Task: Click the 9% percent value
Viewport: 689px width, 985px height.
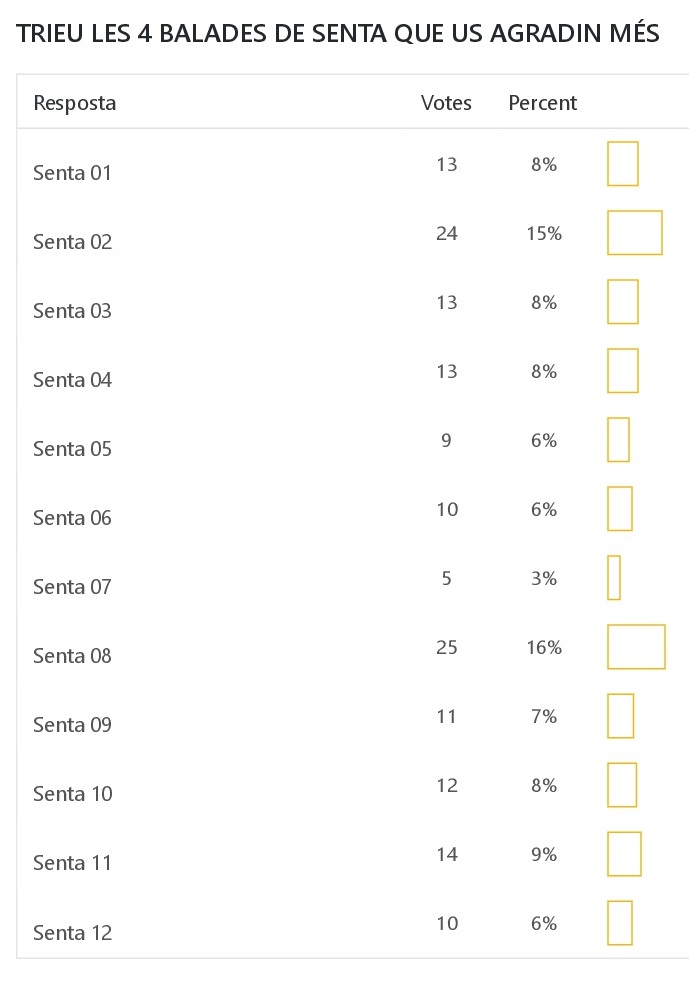Action: [x=544, y=855]
